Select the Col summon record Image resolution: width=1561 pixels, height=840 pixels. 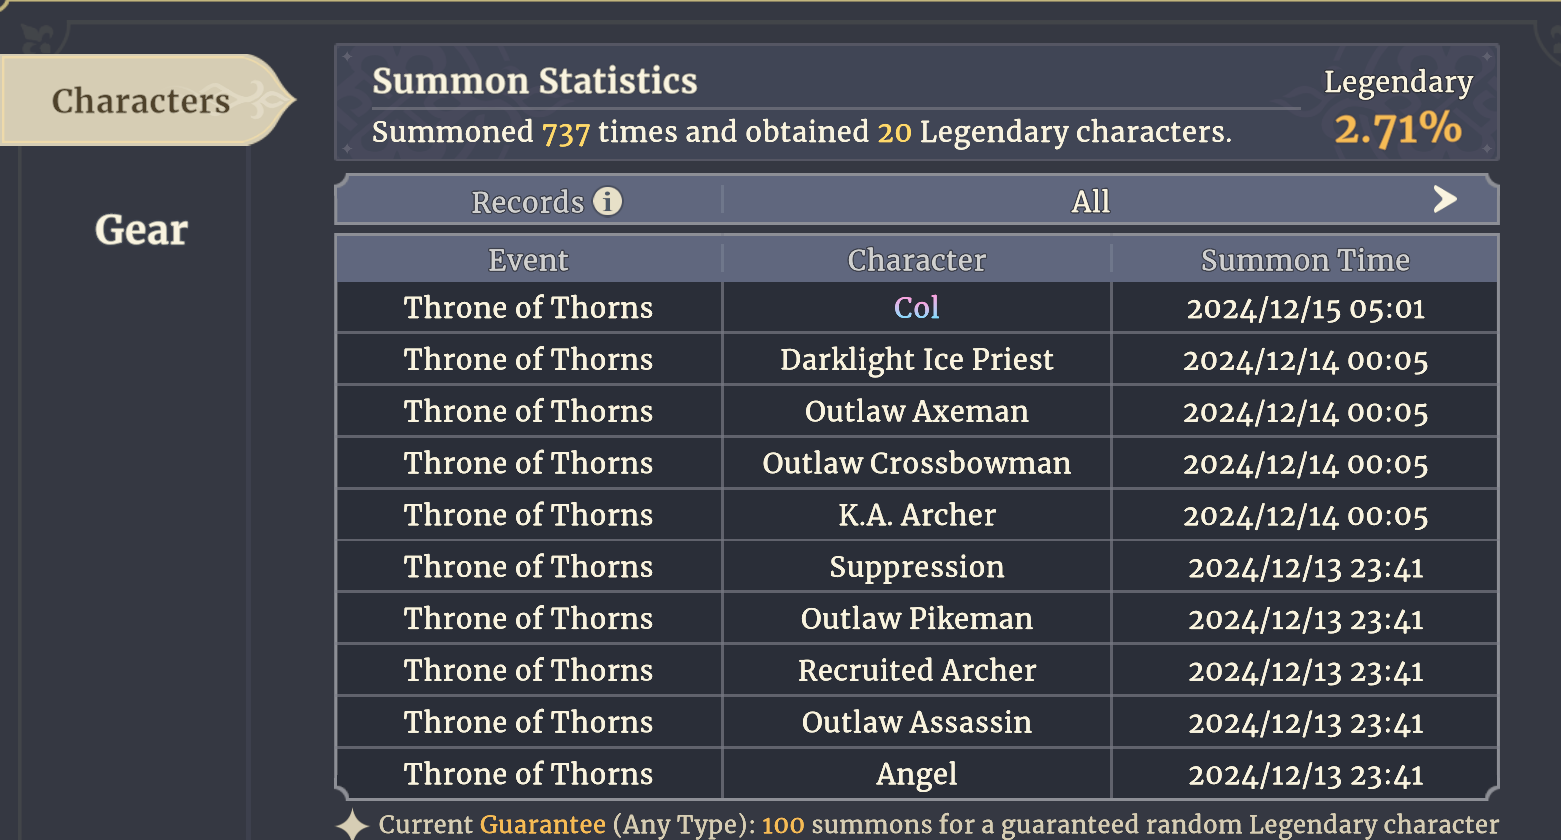(917, 307)
